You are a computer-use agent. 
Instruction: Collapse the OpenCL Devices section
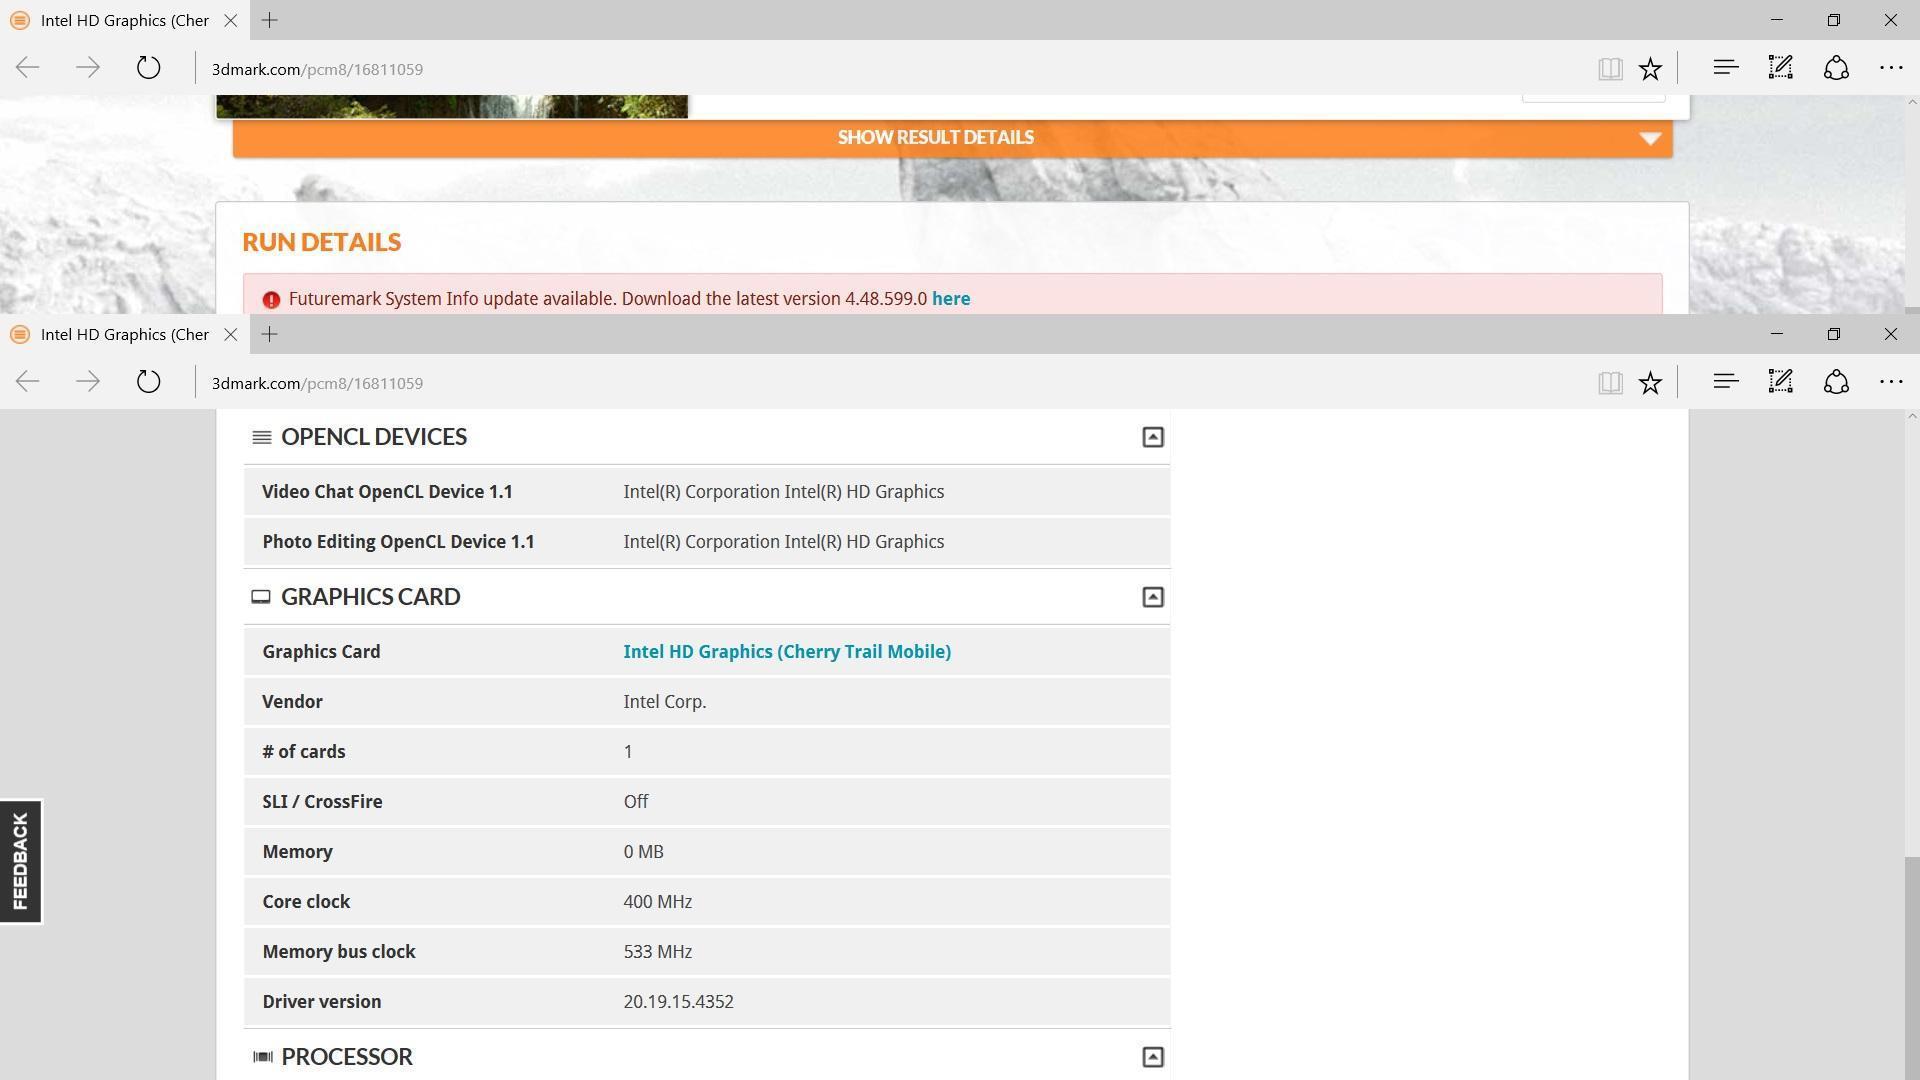[1152, 437]
